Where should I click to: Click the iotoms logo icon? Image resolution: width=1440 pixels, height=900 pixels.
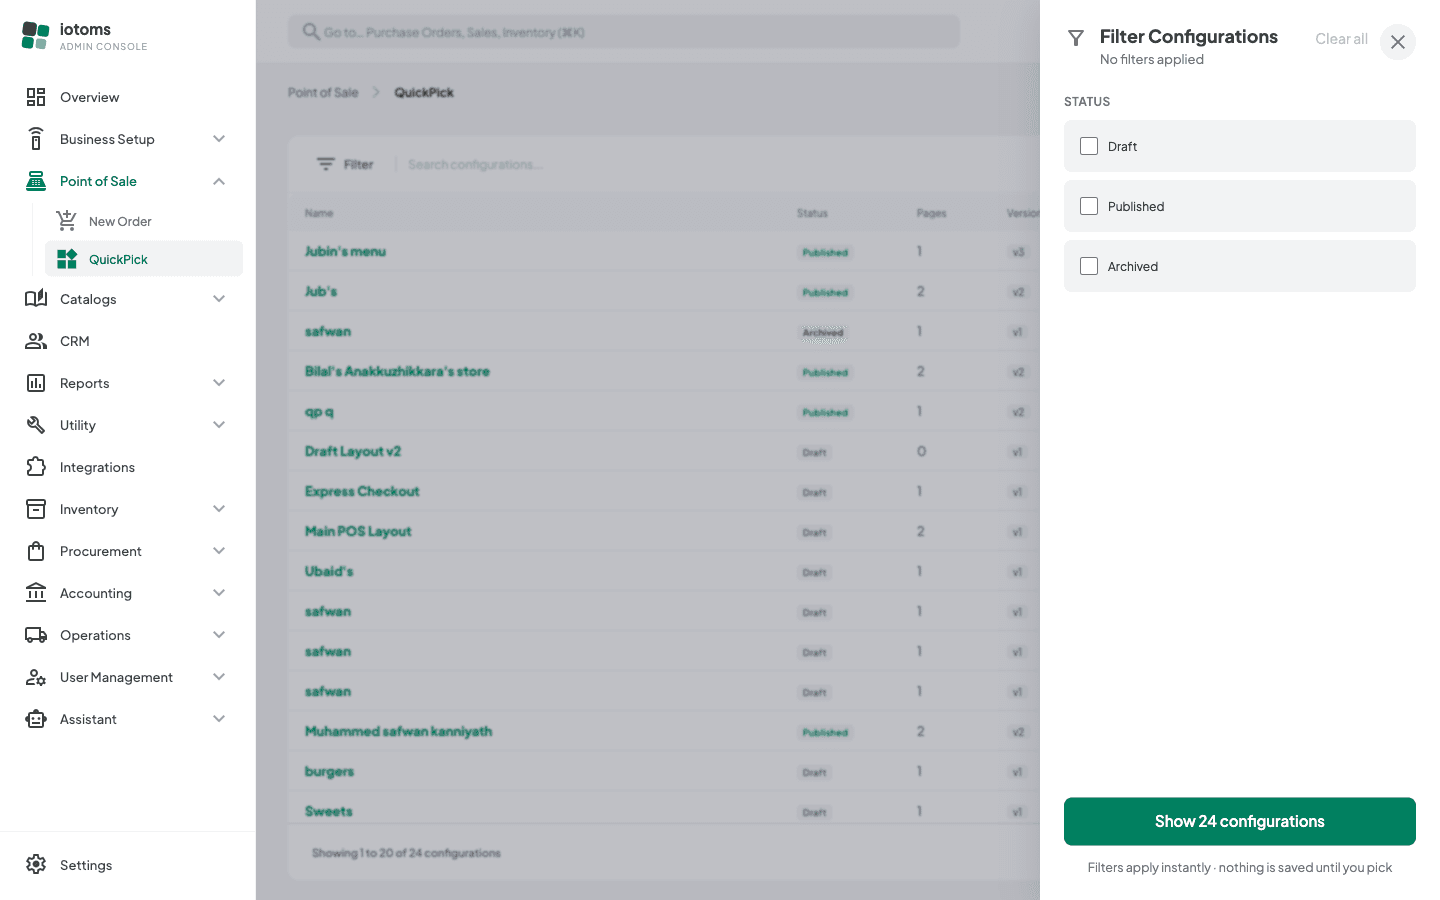pos(35,36)
